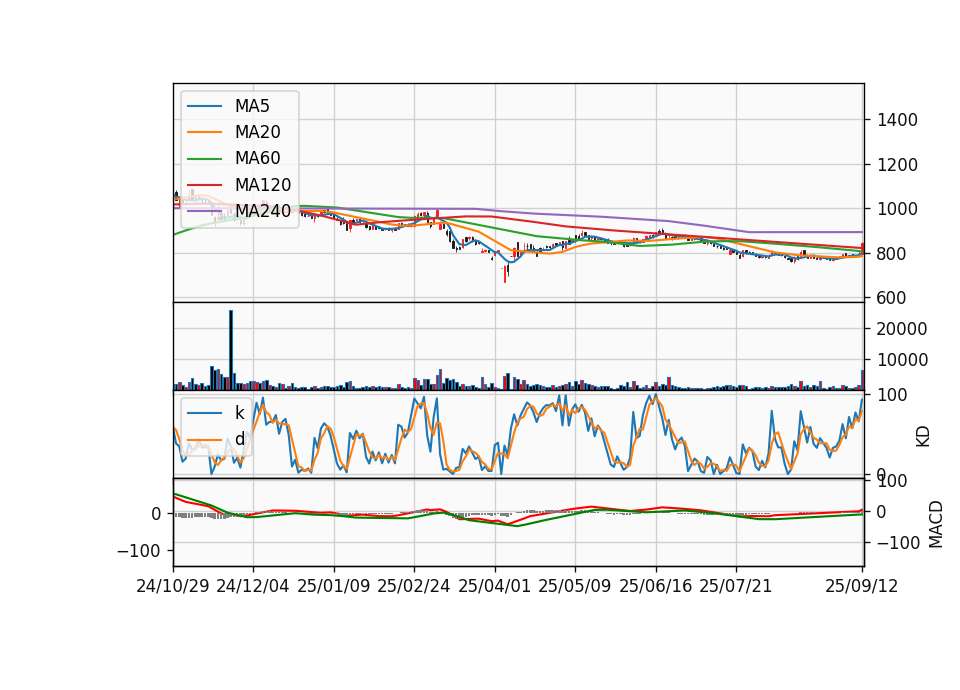This screenshot has width=960, height=690.
Task: Click the MA240 legend label
Action: coord(263,211)
